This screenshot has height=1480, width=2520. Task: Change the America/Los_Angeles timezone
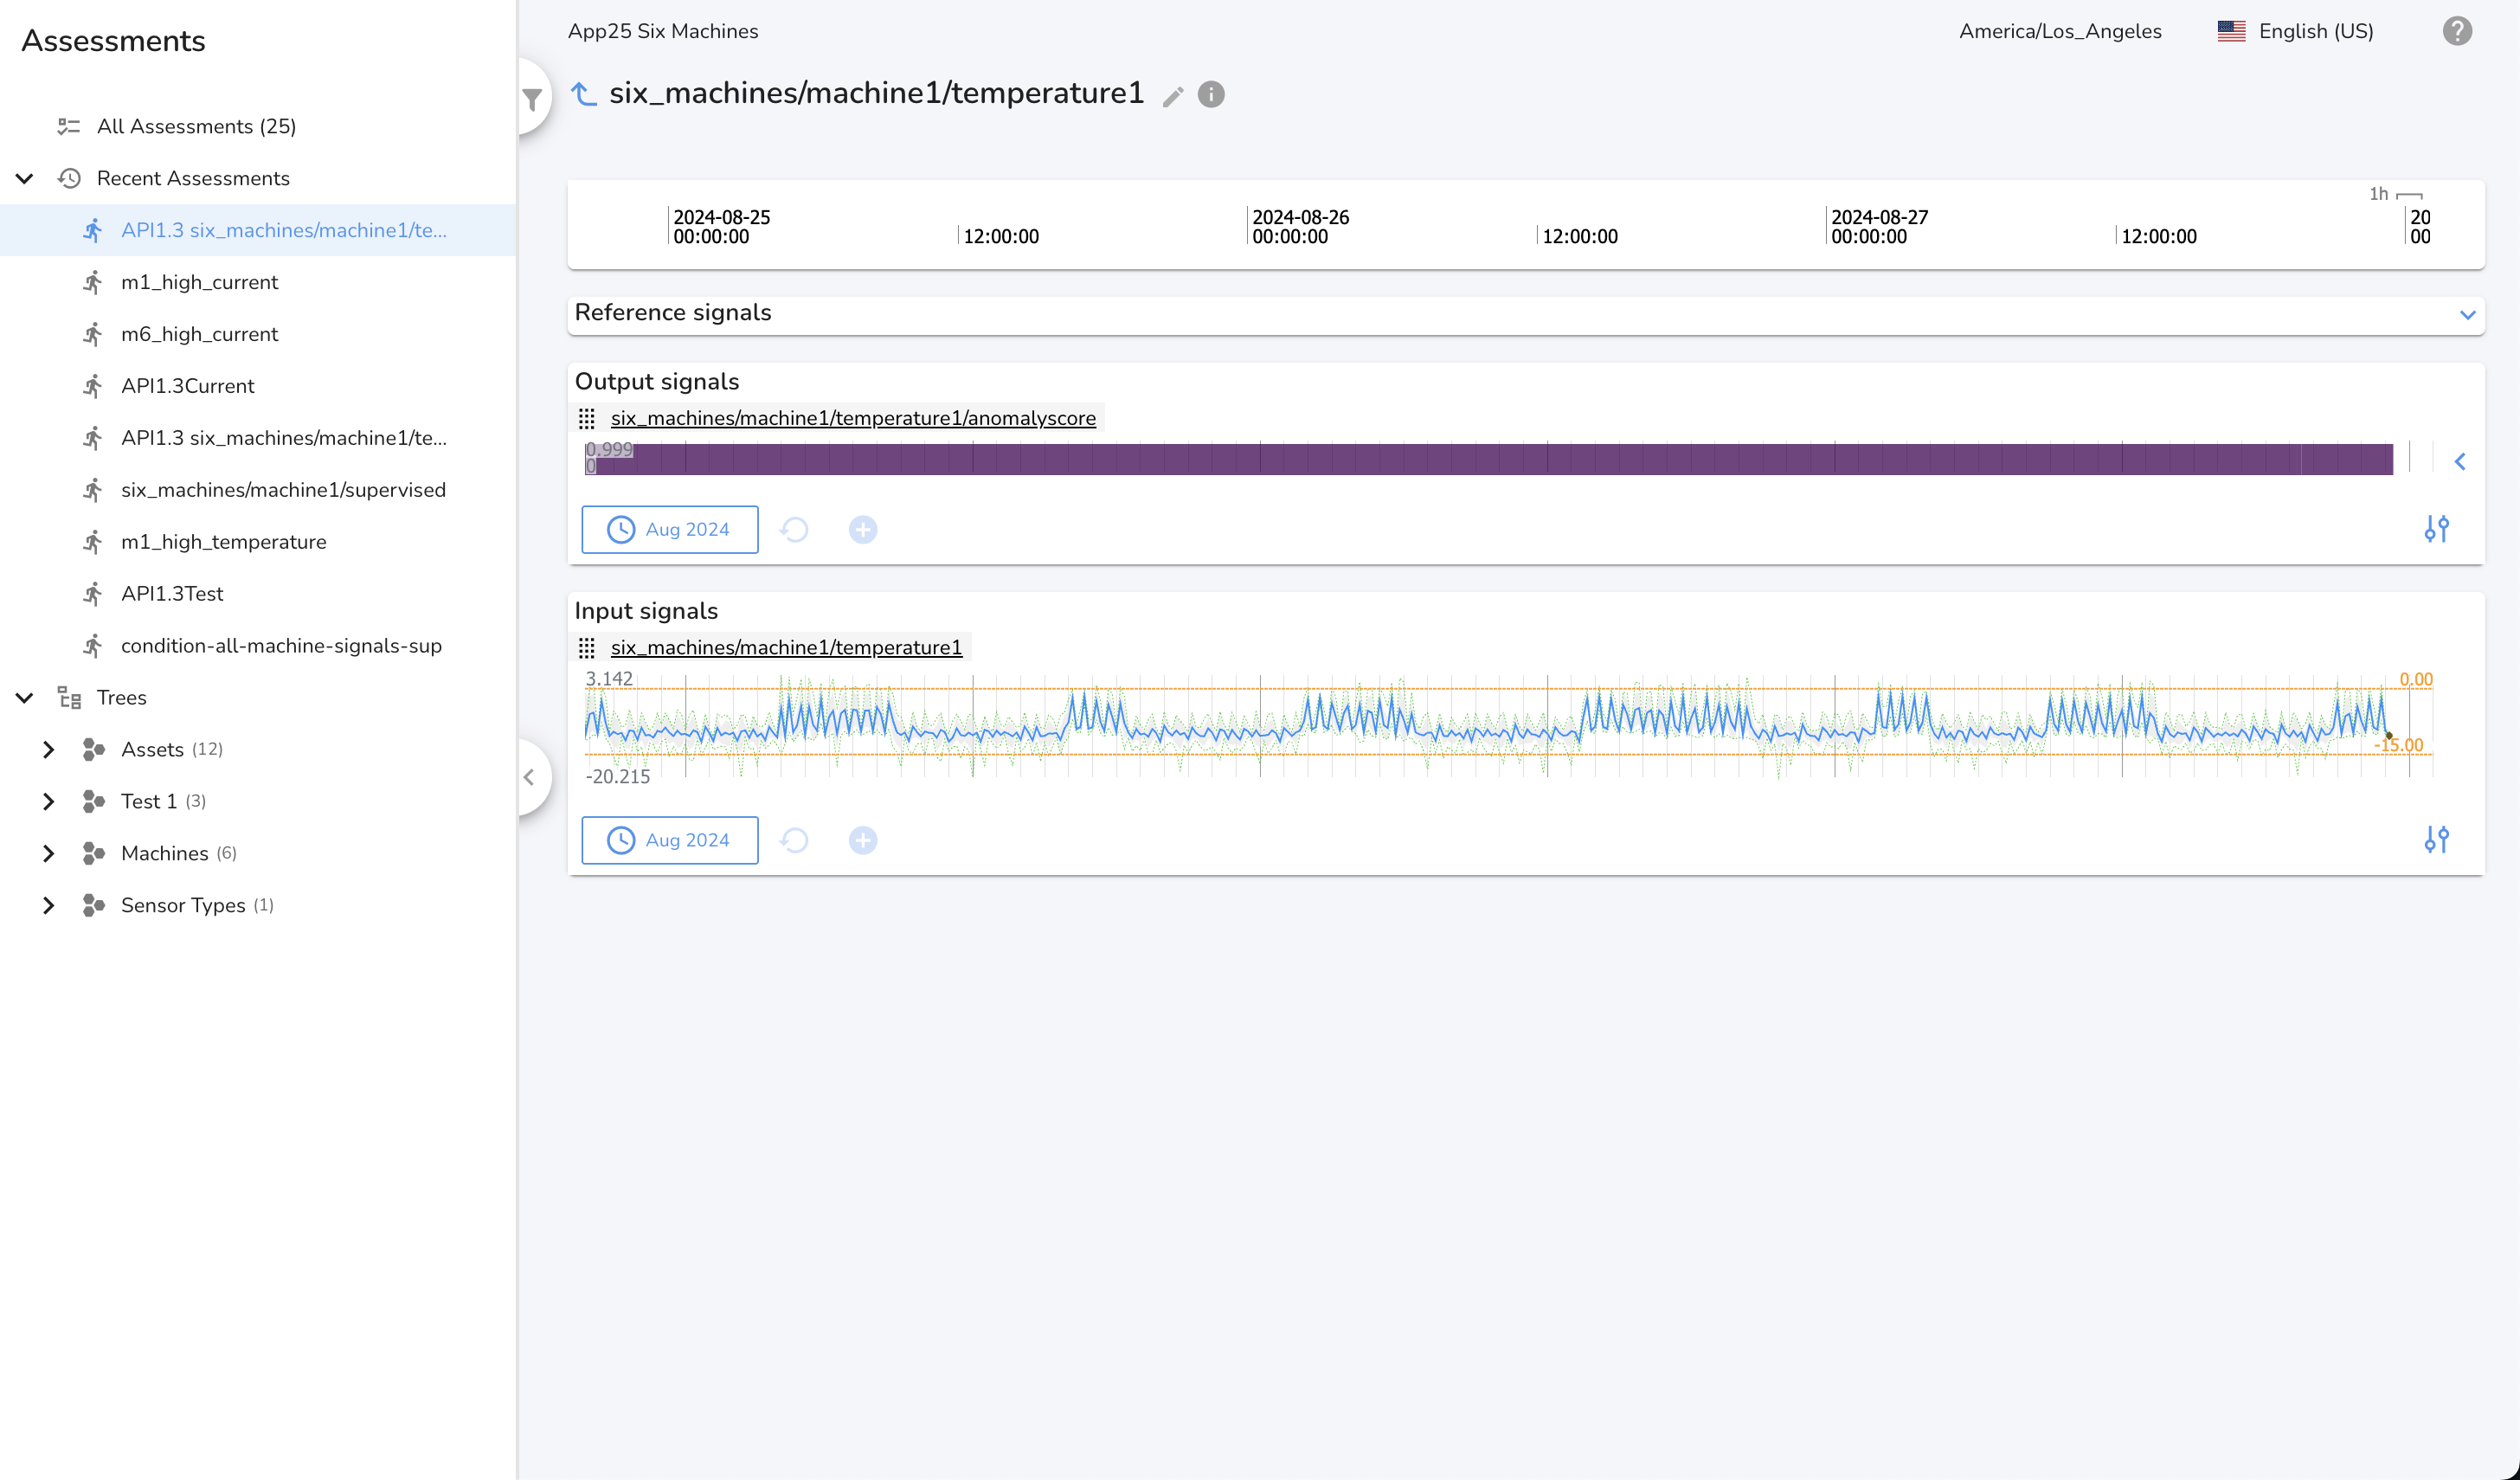(x=2060, y=31)
